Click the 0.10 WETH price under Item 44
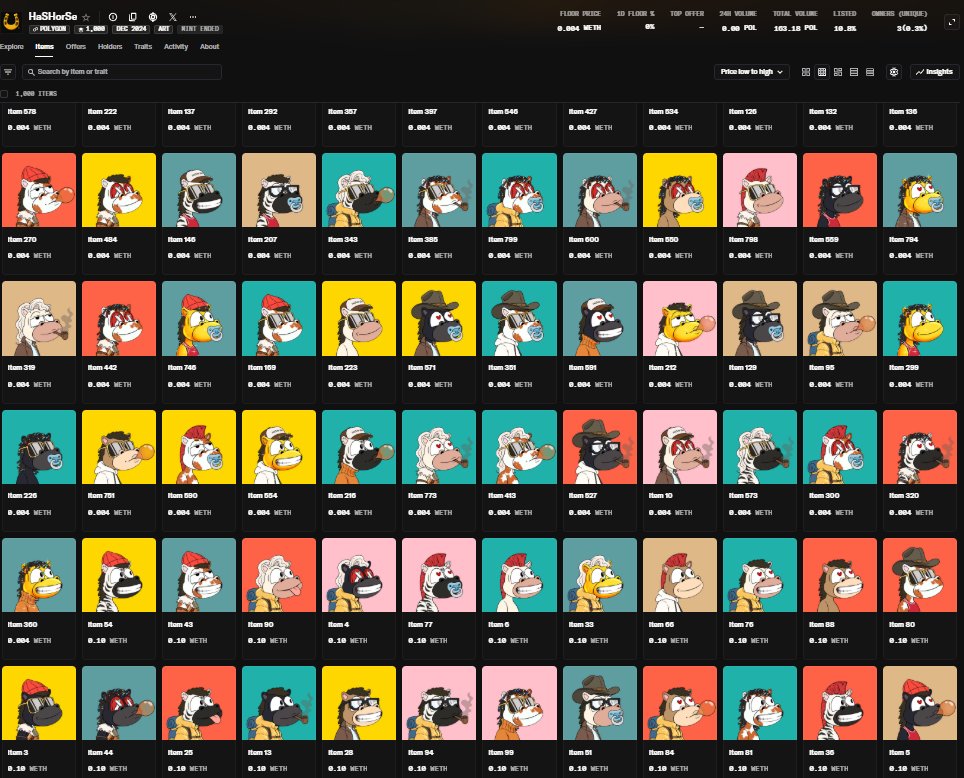 pyautogui.click(x=108, y=768)
